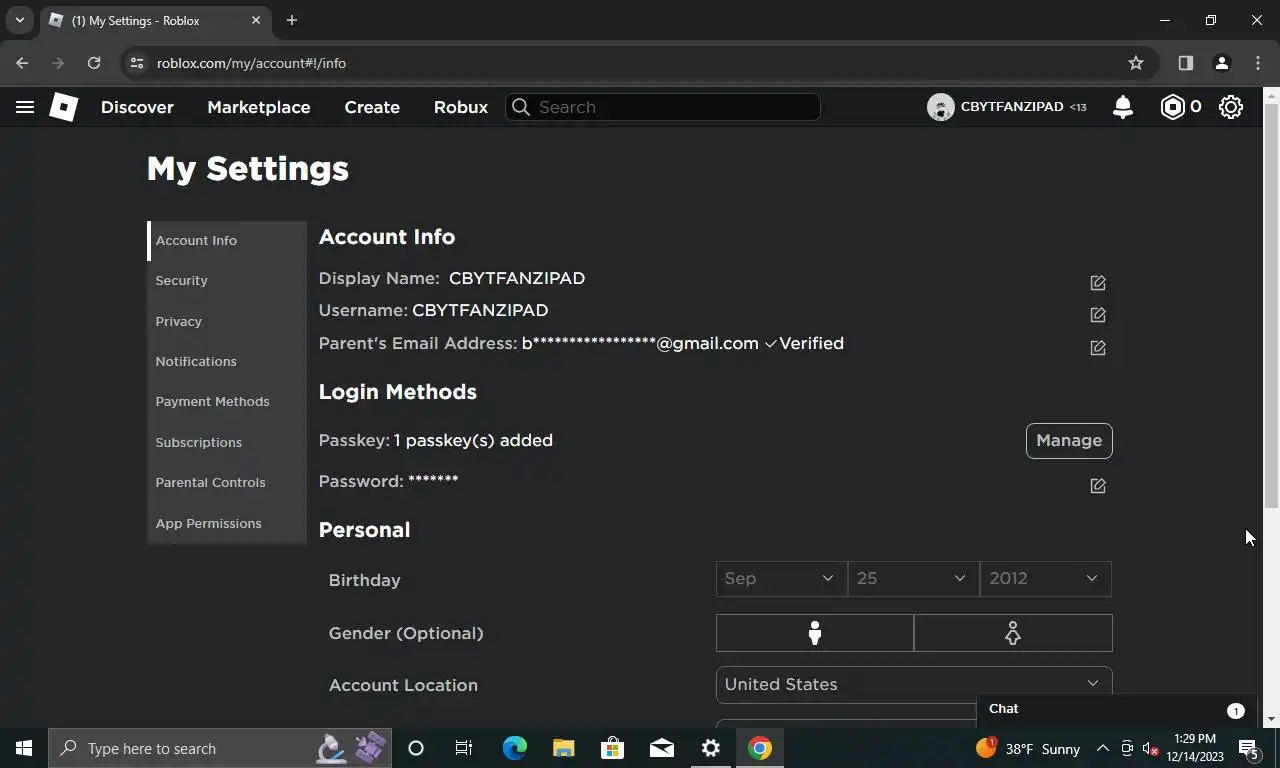This screenshot has width=1280, height=768.
Task: Click the address bar URL
Action: coord(251,63)
